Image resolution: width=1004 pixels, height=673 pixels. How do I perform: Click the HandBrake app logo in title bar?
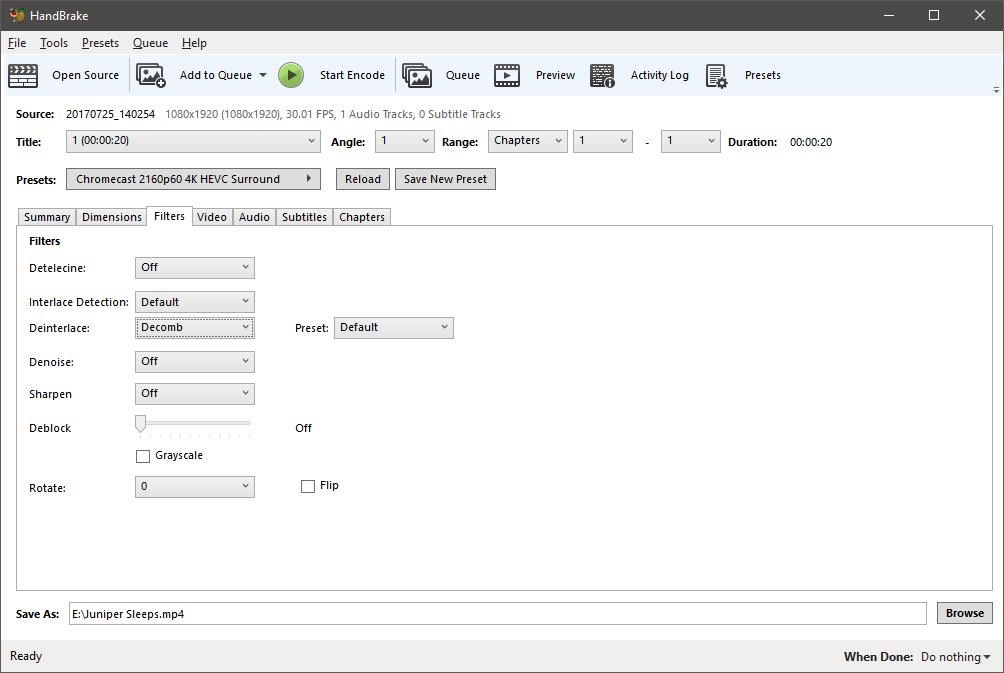tap(17, 15)
